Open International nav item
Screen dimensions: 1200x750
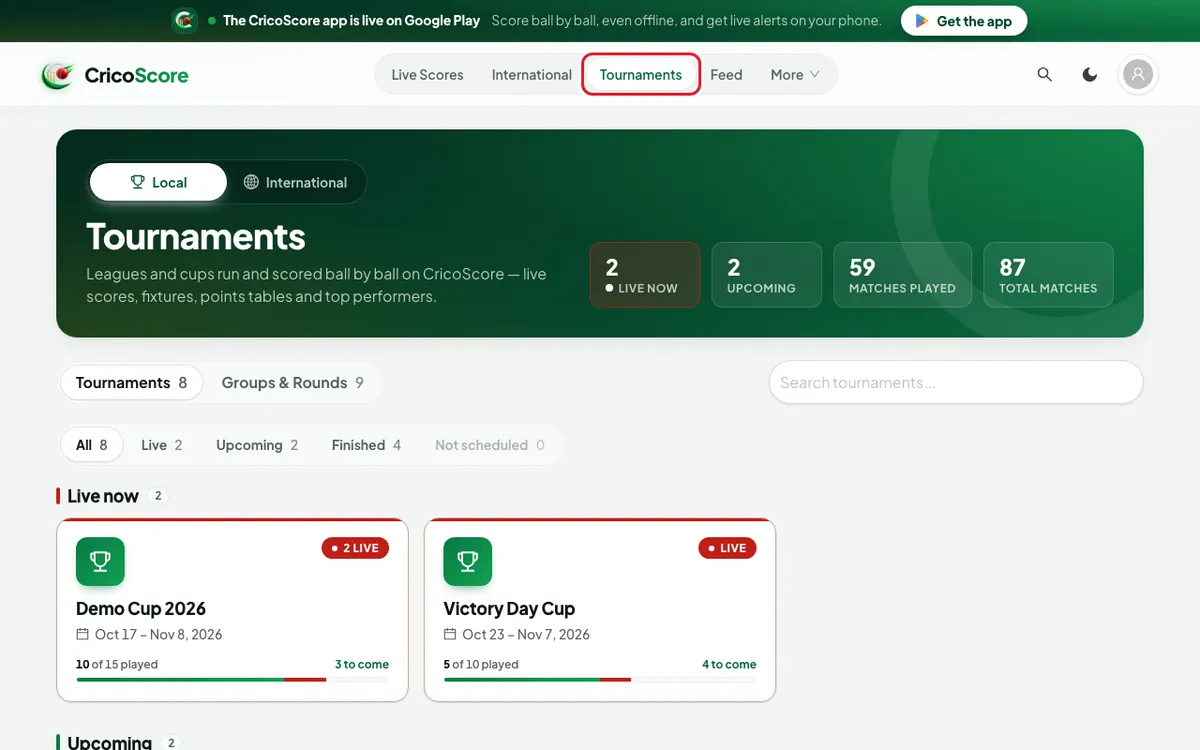(532, 75)
